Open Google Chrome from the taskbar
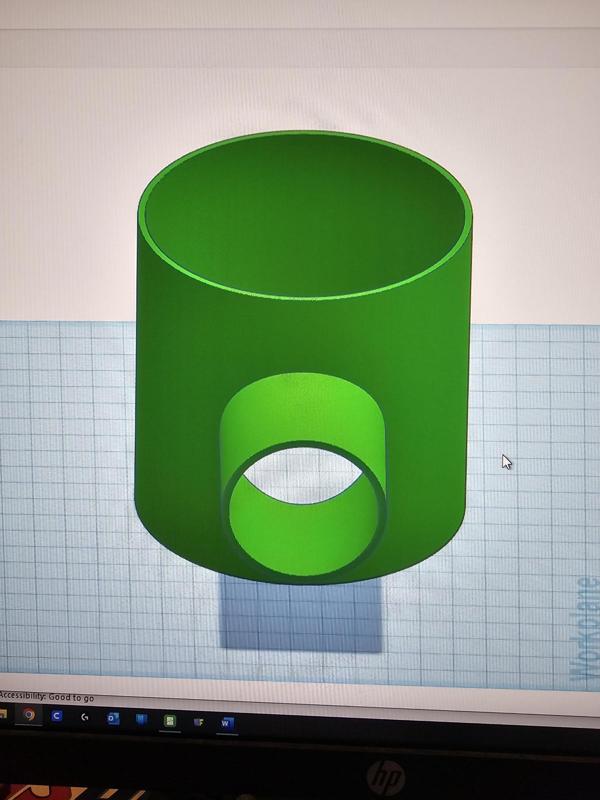Viewport: 600px width, 800px height. coord(29,715)
